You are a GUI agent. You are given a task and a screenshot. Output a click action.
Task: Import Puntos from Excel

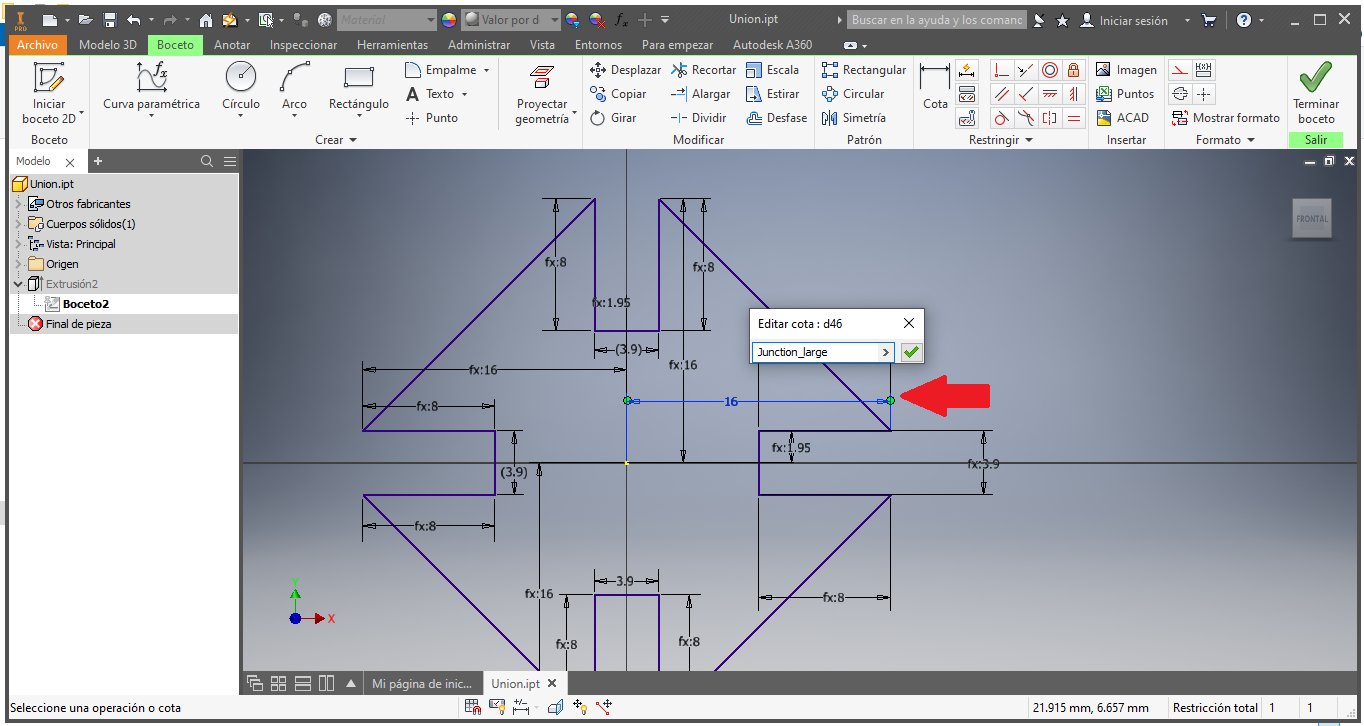click(1125, 94)
